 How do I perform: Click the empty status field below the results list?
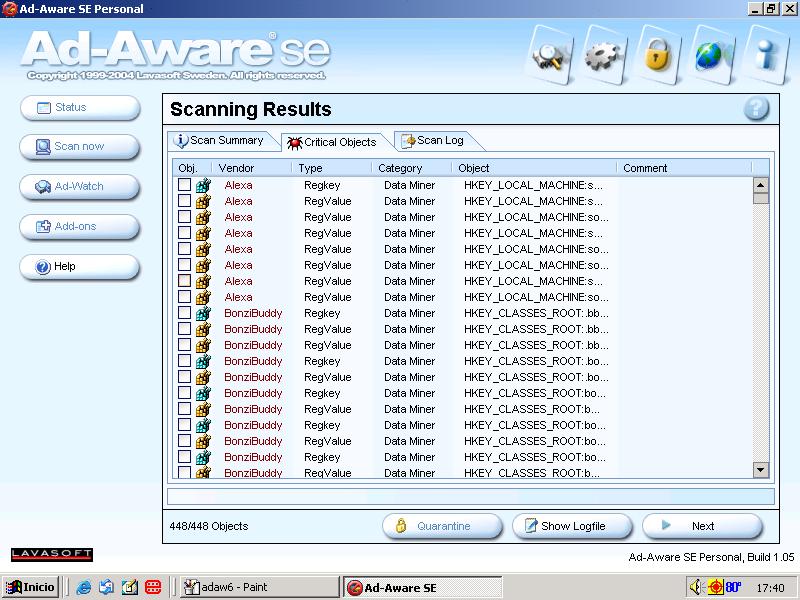pyautogui.click(x=470, y=496)
